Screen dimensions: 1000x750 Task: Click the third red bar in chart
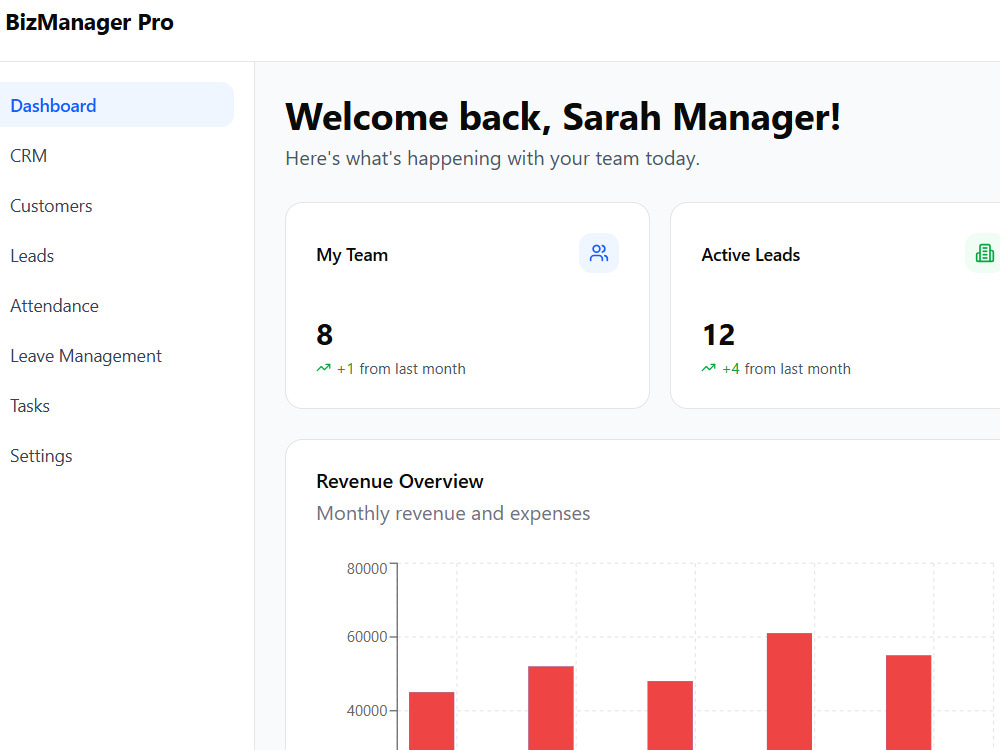[x=670, y=716]
